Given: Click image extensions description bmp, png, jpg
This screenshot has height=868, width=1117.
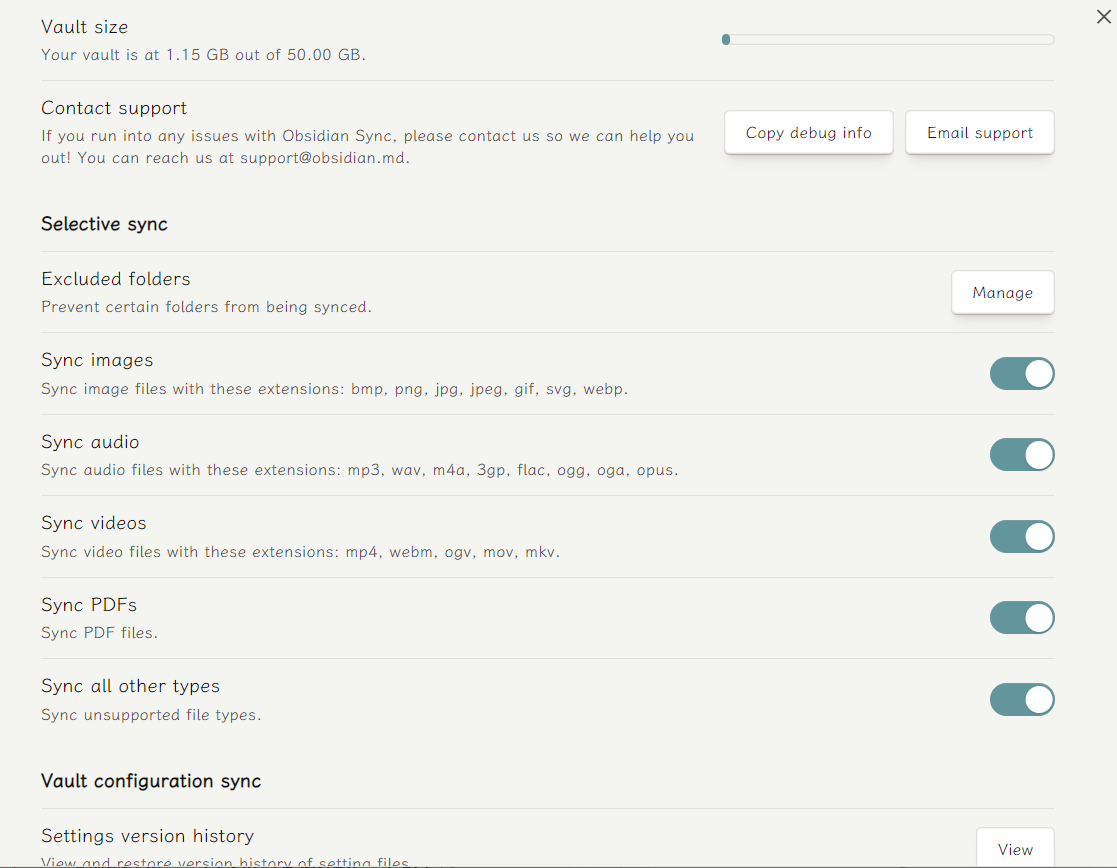Looking at the screenshot, I should (334, 389).
